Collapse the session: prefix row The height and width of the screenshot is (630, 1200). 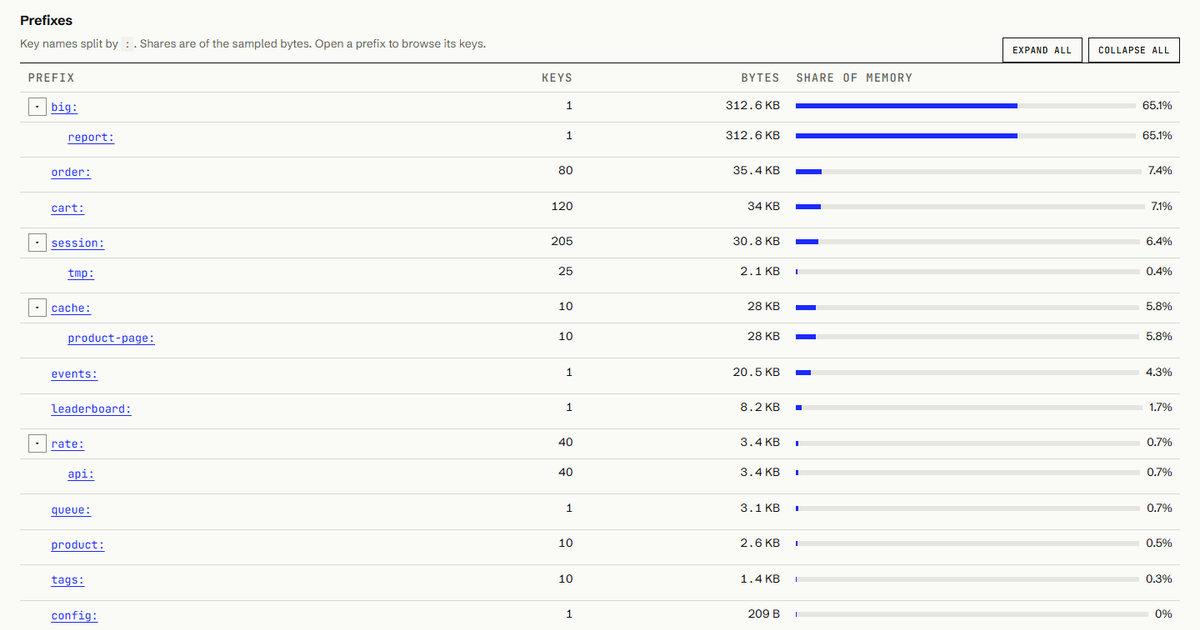tap(36, 242)
